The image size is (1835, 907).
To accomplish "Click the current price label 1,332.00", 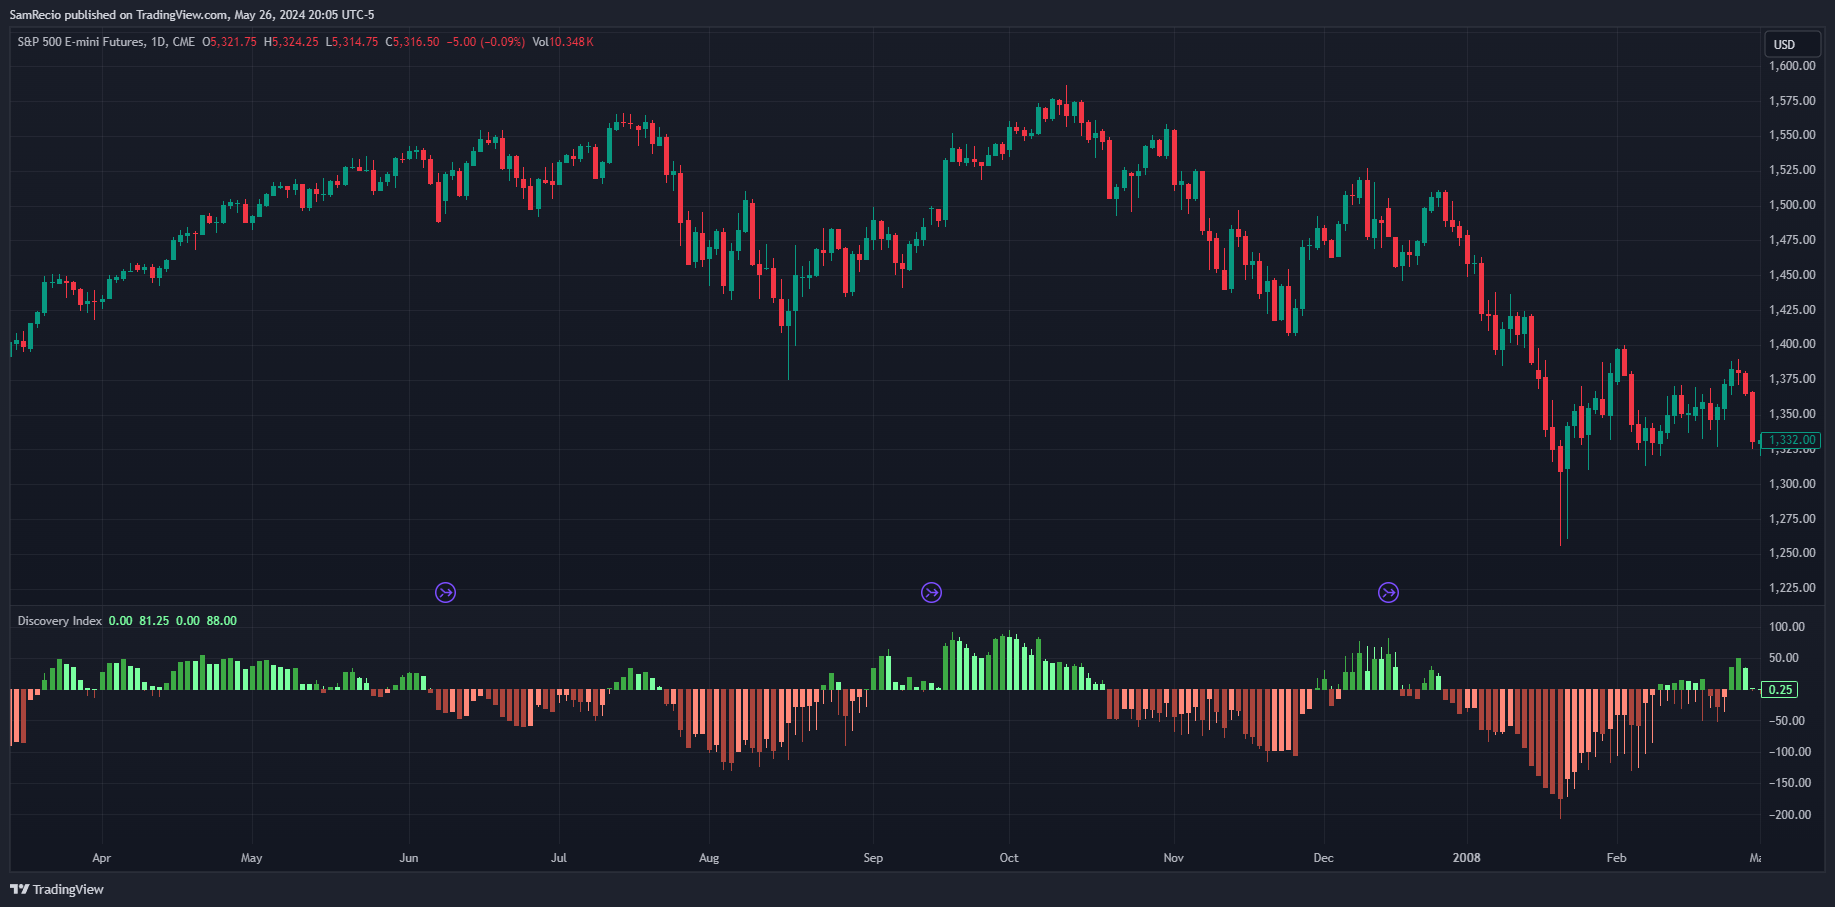I will tap(1792, 440).
